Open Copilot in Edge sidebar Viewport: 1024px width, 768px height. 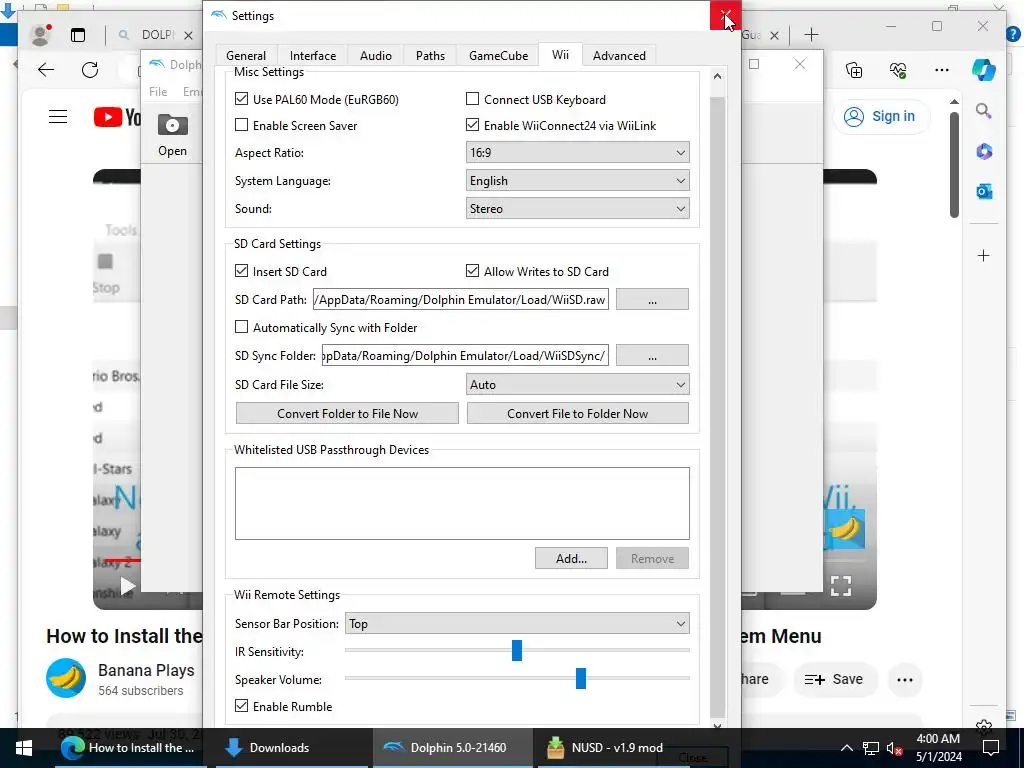[x=984, y=70]
